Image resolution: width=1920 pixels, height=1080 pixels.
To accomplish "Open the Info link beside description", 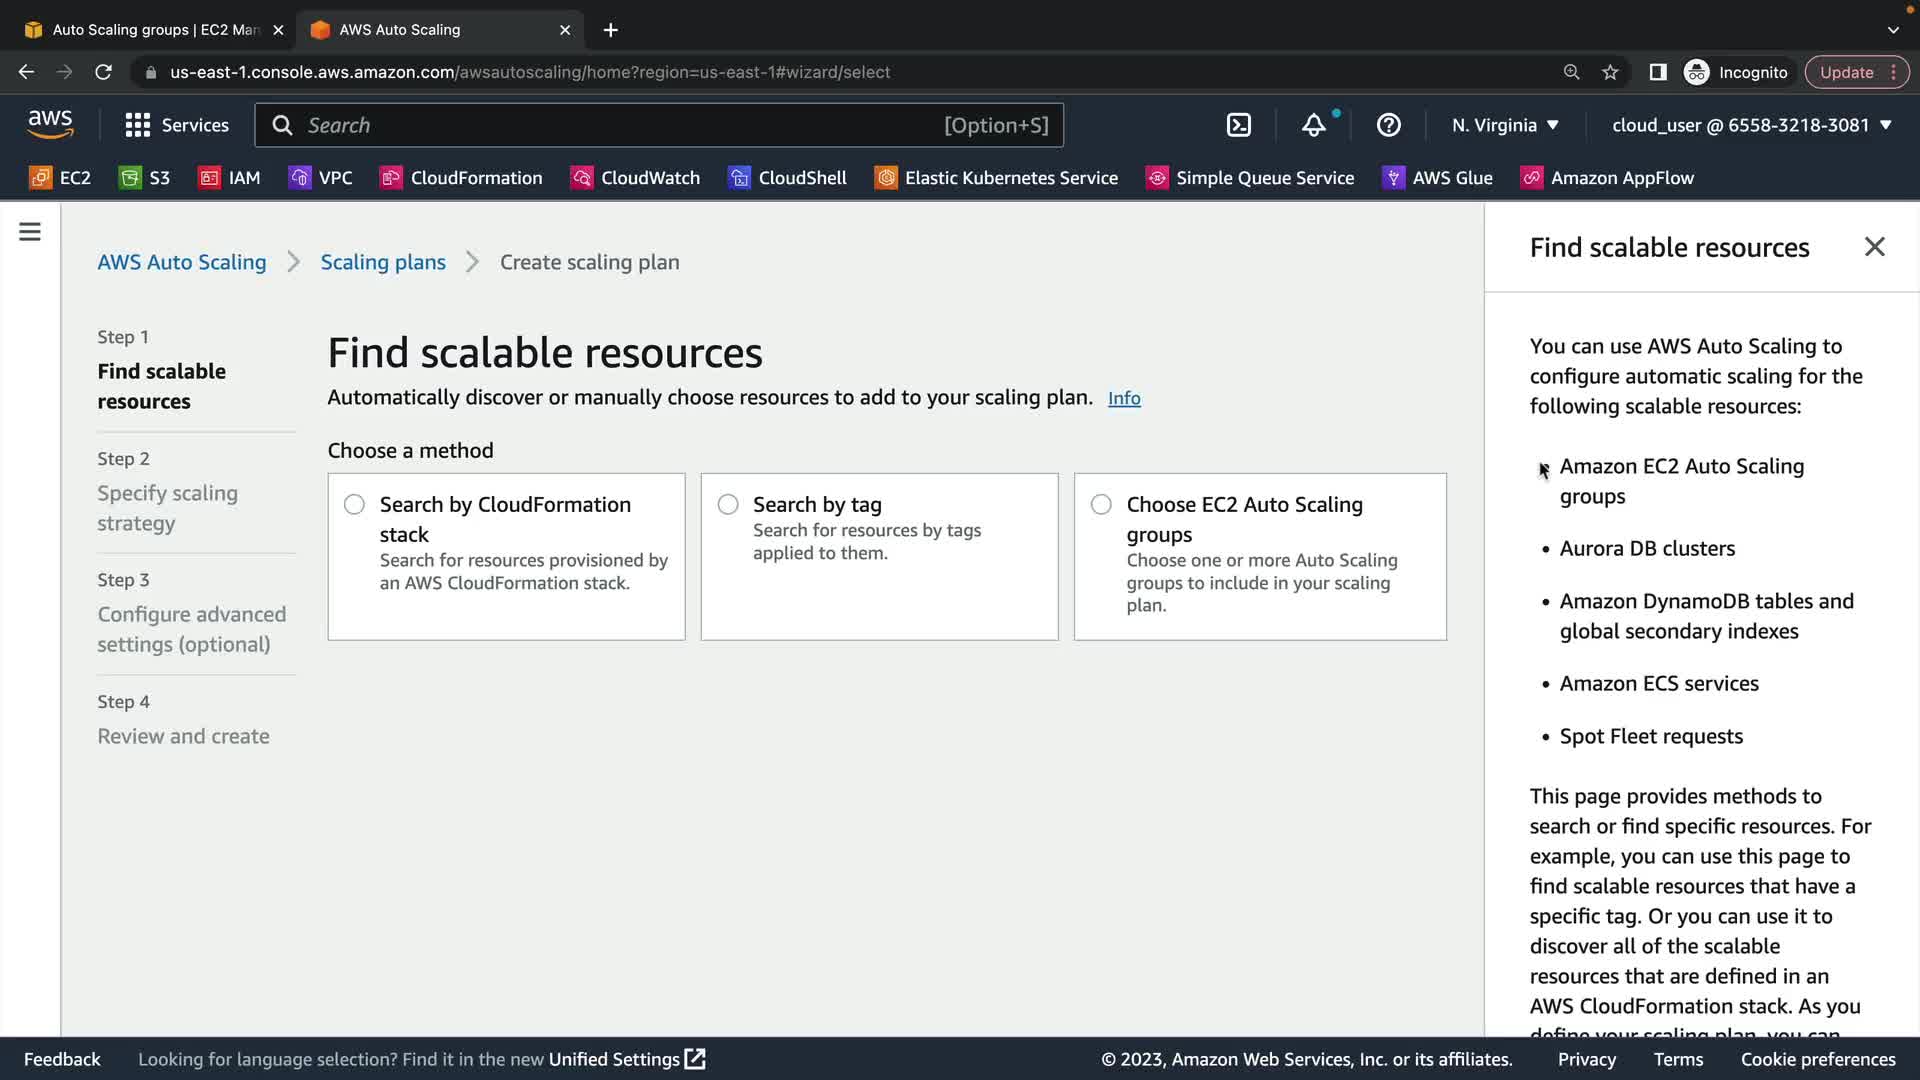I will point(1124,398).
